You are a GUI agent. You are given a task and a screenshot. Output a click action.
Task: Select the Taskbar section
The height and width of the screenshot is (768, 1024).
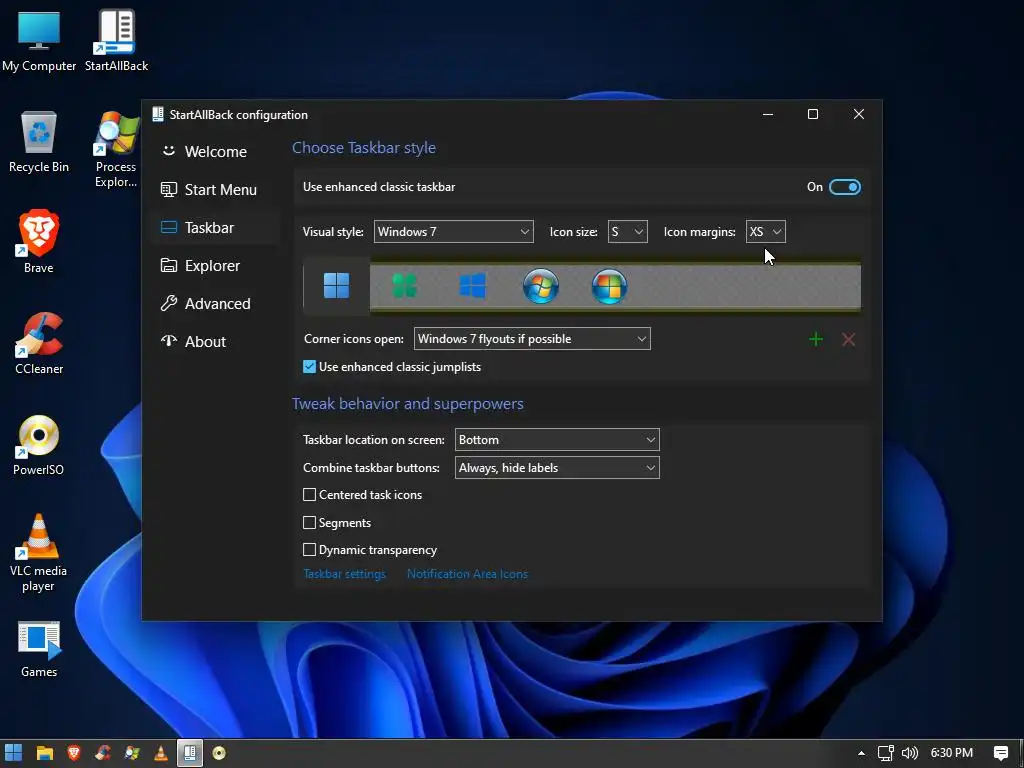(215, 227)
